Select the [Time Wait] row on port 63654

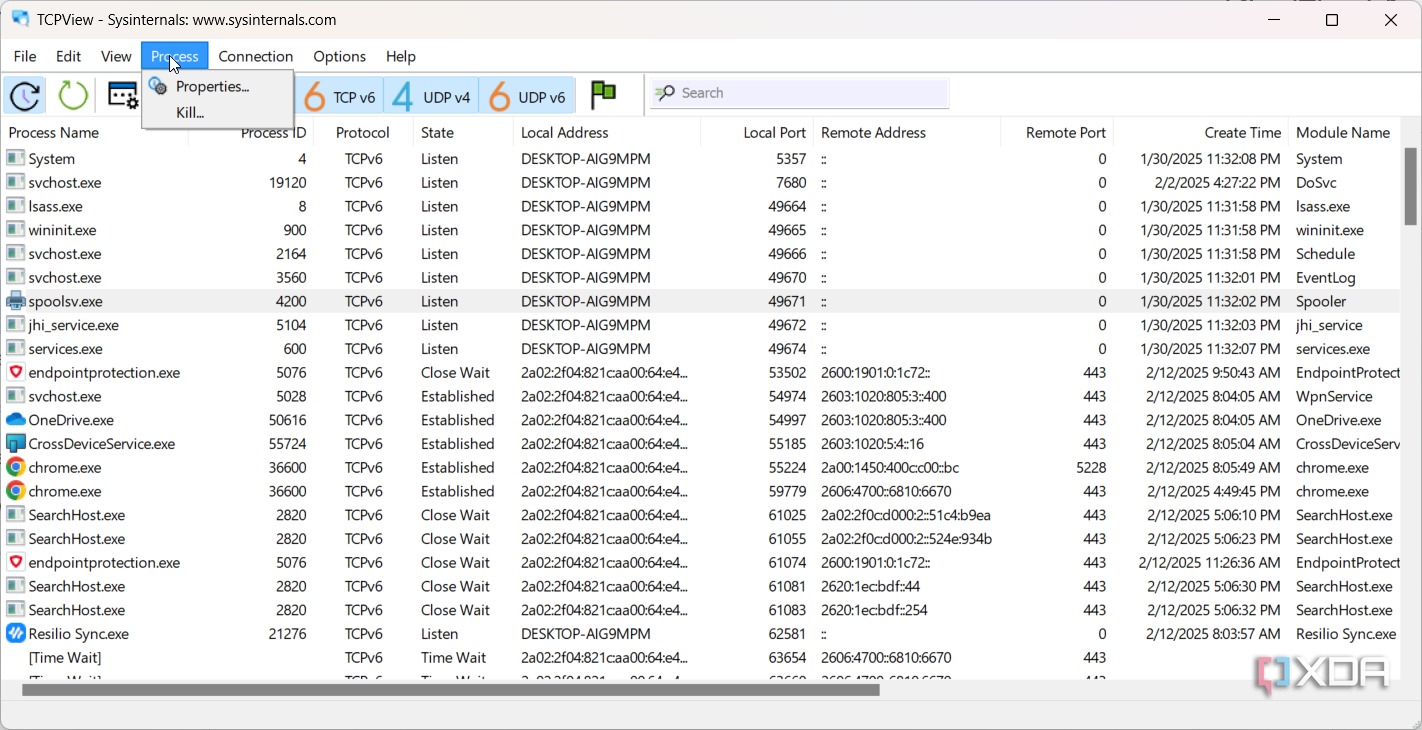point(65,658)
